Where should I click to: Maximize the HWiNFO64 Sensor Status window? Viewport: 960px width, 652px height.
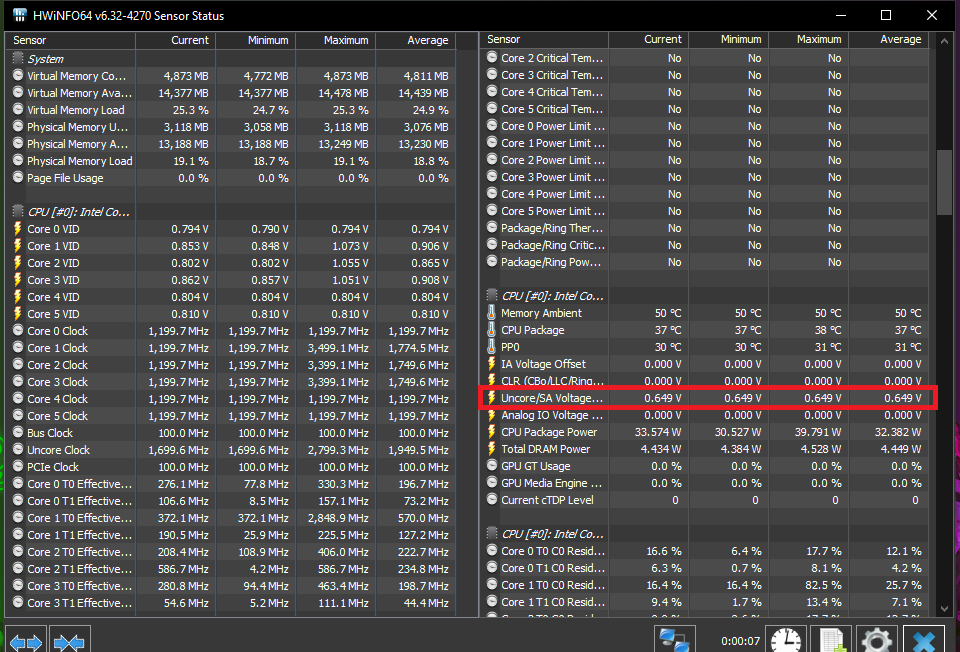click(886, 15)
